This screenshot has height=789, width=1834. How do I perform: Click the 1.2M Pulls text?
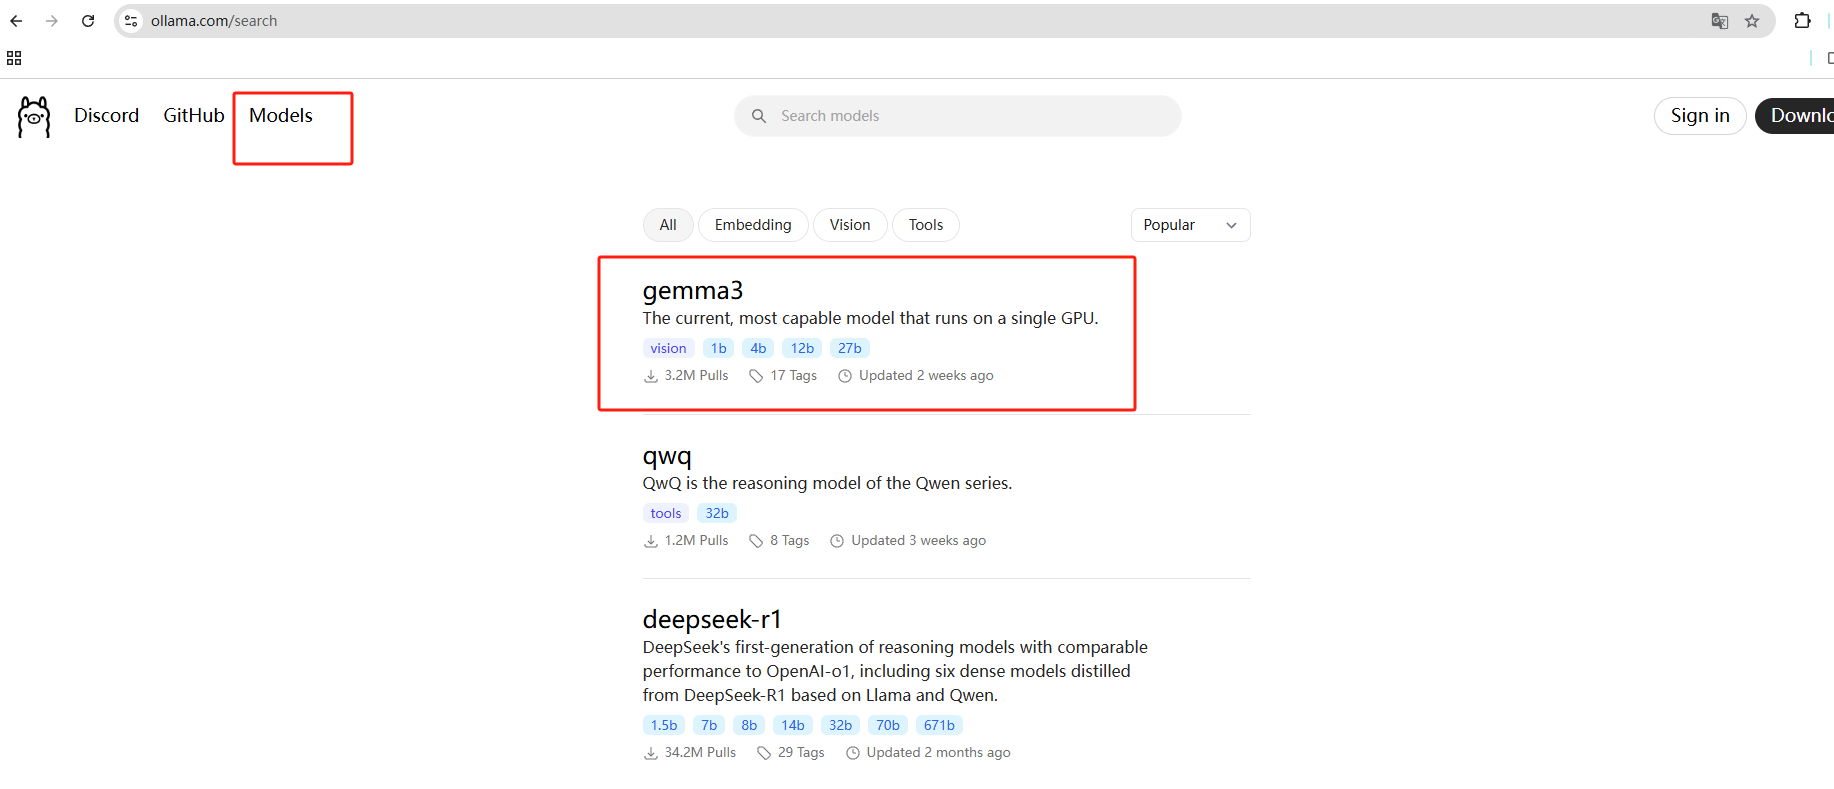[x=696, y=541]
